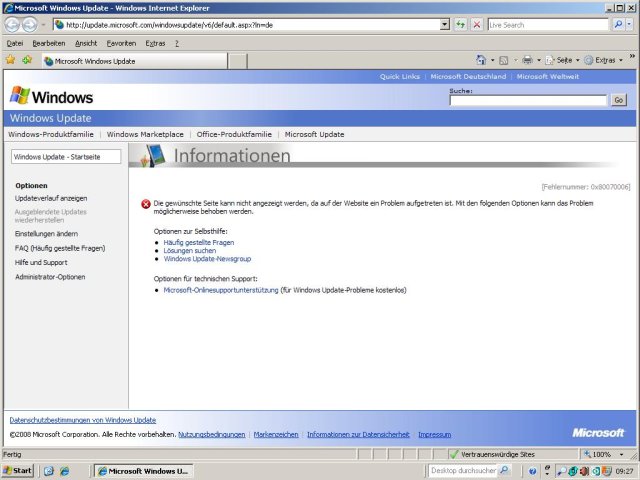640x480 pixels.
Task: Run search with the magnifier icon
Action: coord(618,25)
